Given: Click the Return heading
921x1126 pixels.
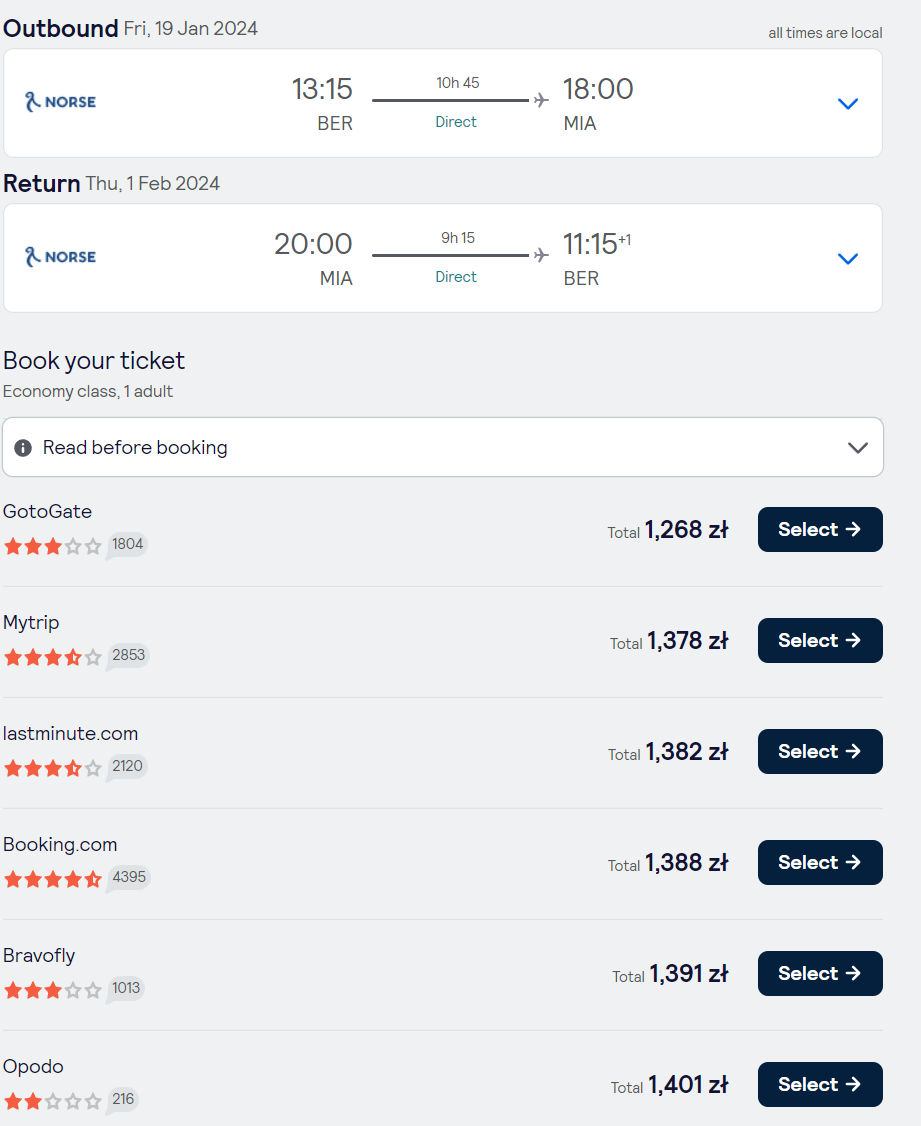Looking at the screenshot, I should [42, 183].
